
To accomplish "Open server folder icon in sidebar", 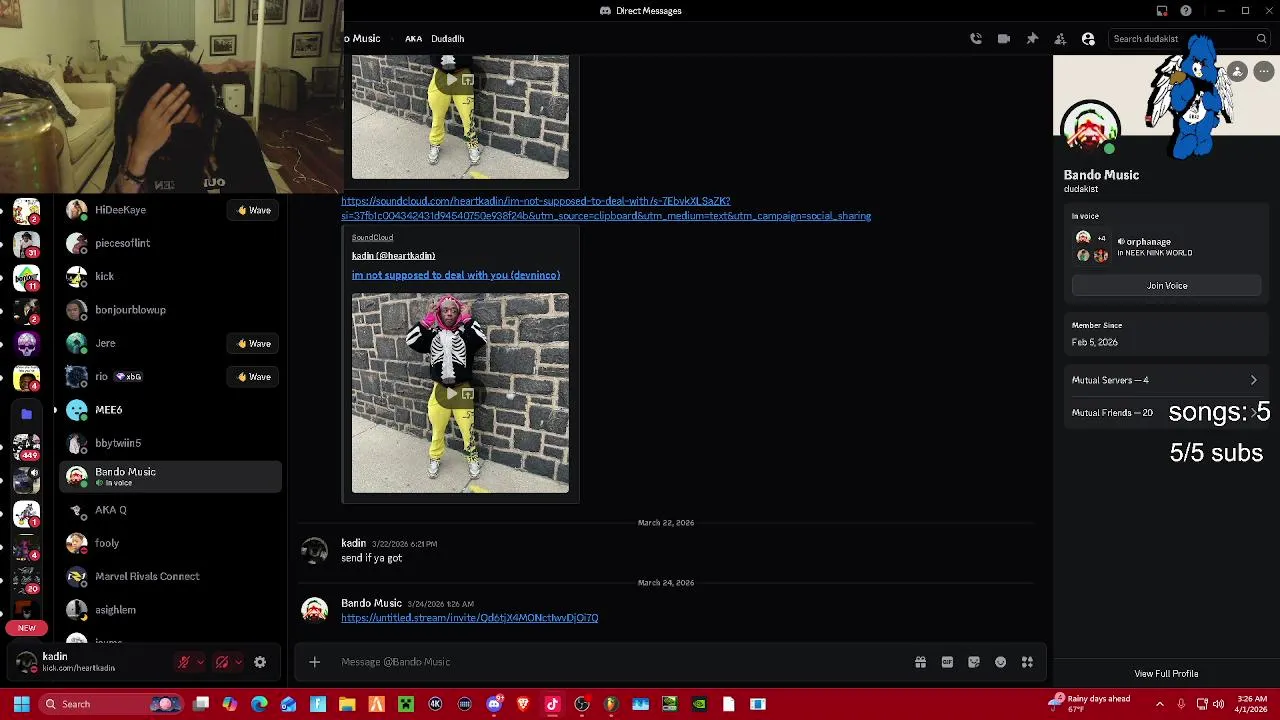I will click(x=27, y=413).
